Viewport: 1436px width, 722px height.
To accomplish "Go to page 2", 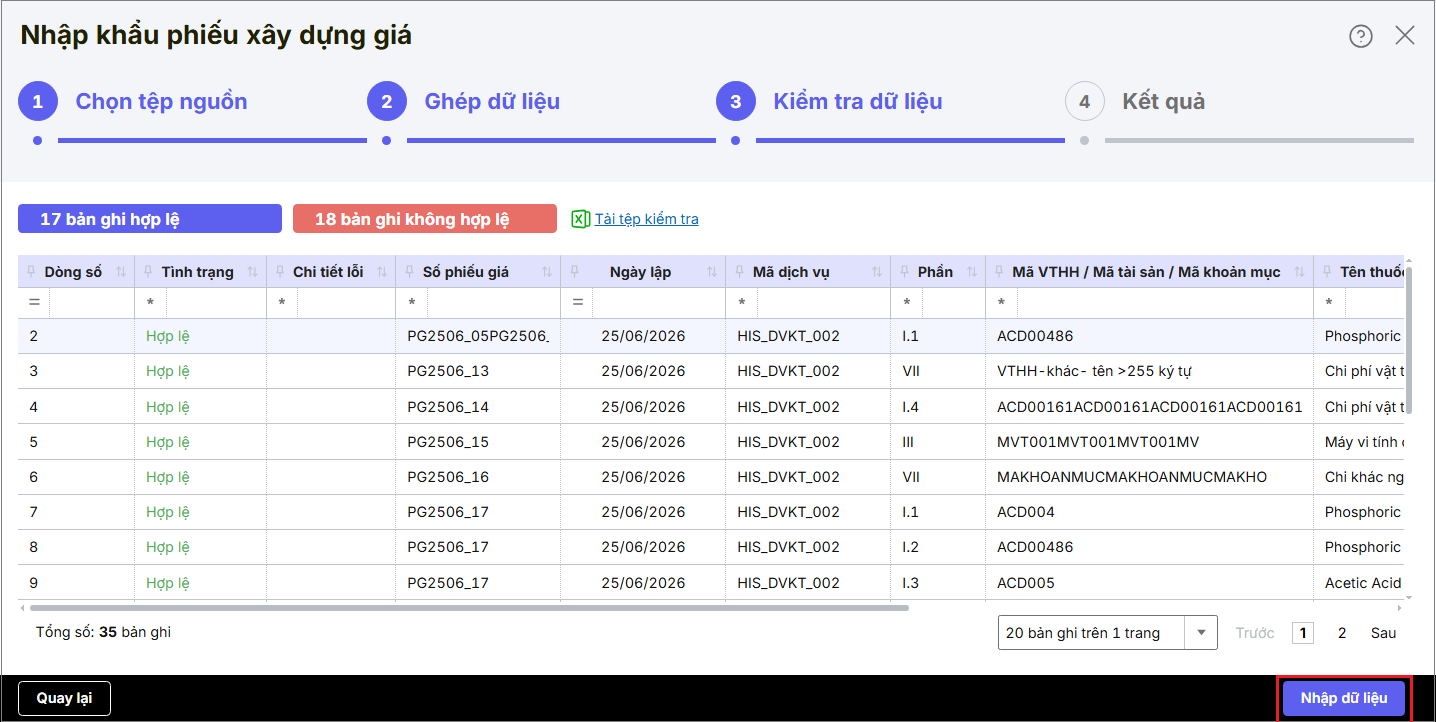I will coord(1342,633).
